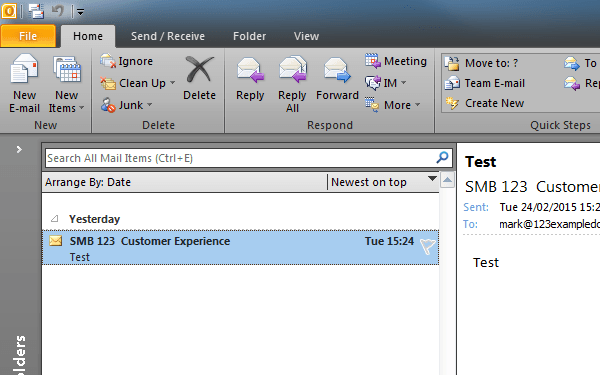This screenshot has width=600, height=375.
Task: Click the sent date Tue 24/02/2015
Action: pos(549,207)
